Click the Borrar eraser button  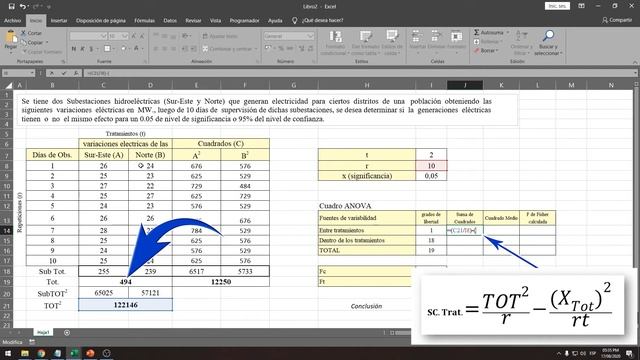pos(485,51)
